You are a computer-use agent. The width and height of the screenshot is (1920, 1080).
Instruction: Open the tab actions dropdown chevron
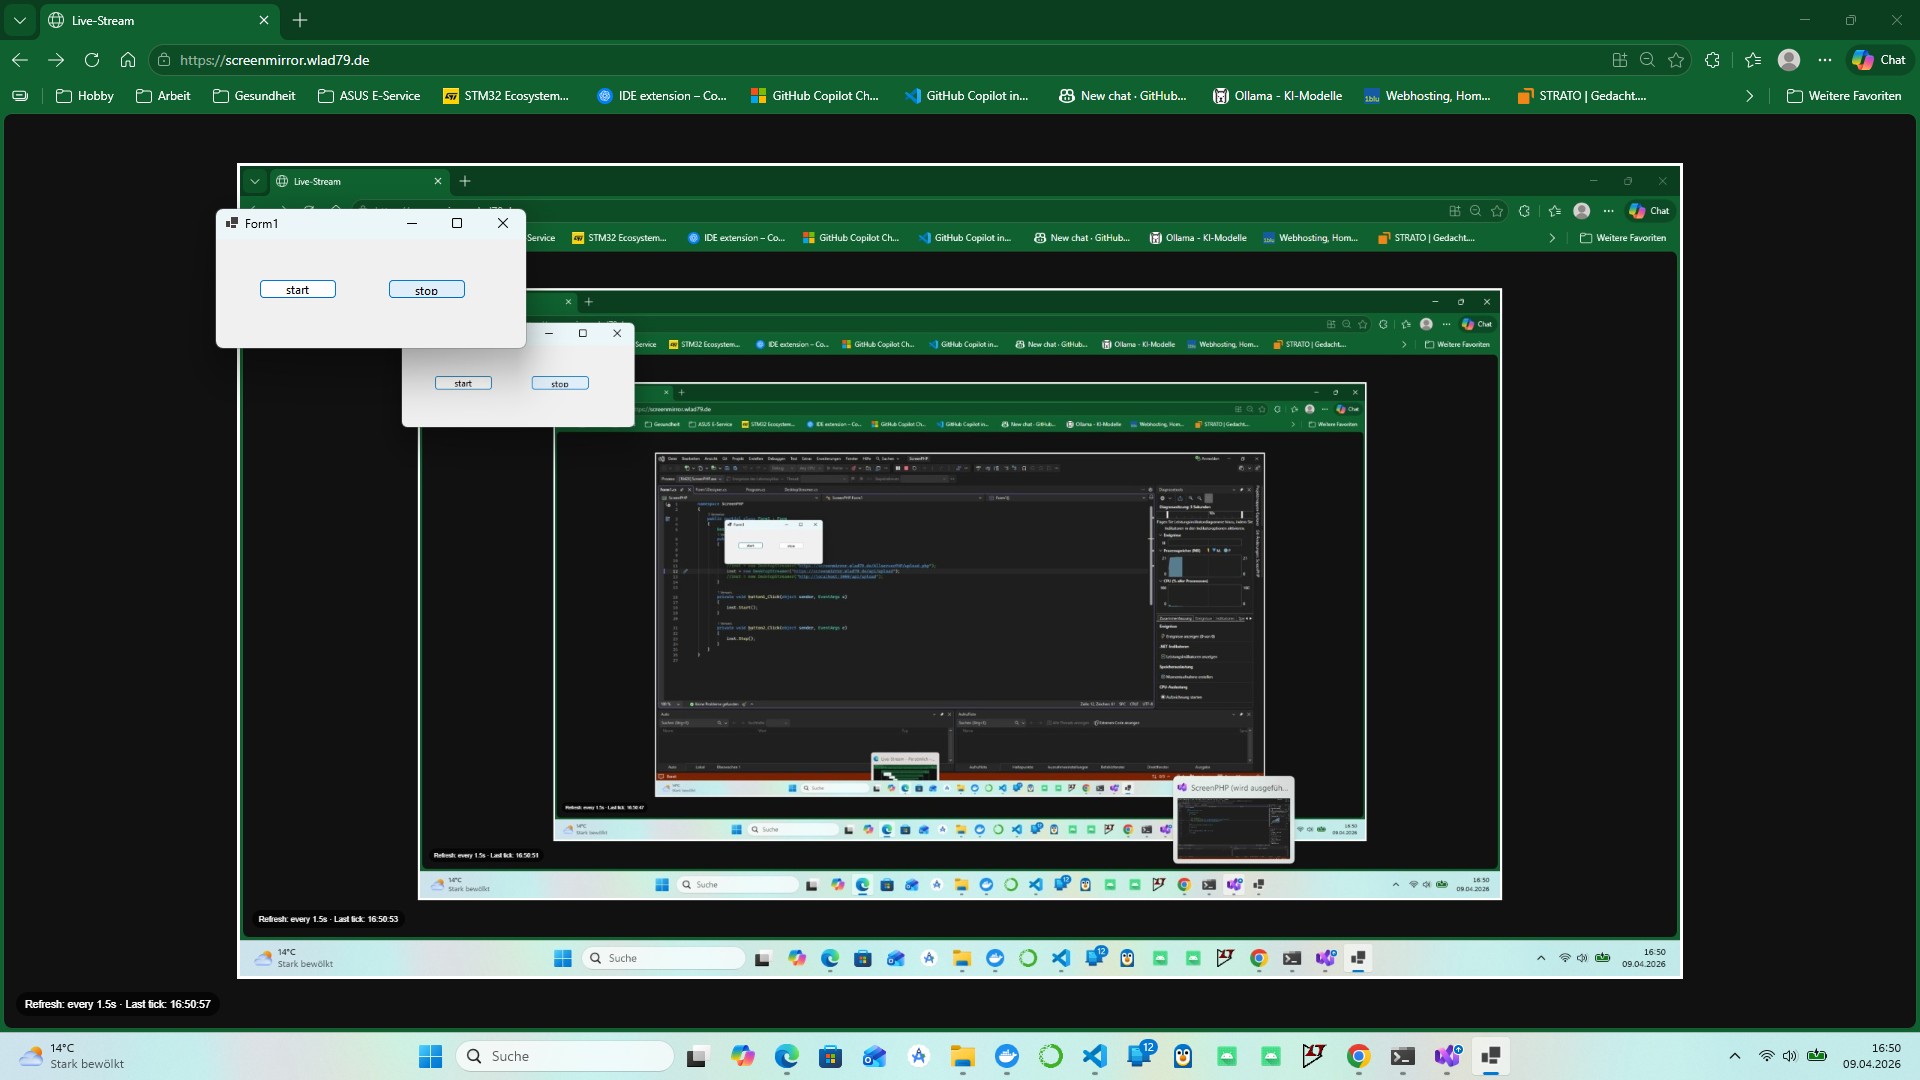click(x=20, y=20)
